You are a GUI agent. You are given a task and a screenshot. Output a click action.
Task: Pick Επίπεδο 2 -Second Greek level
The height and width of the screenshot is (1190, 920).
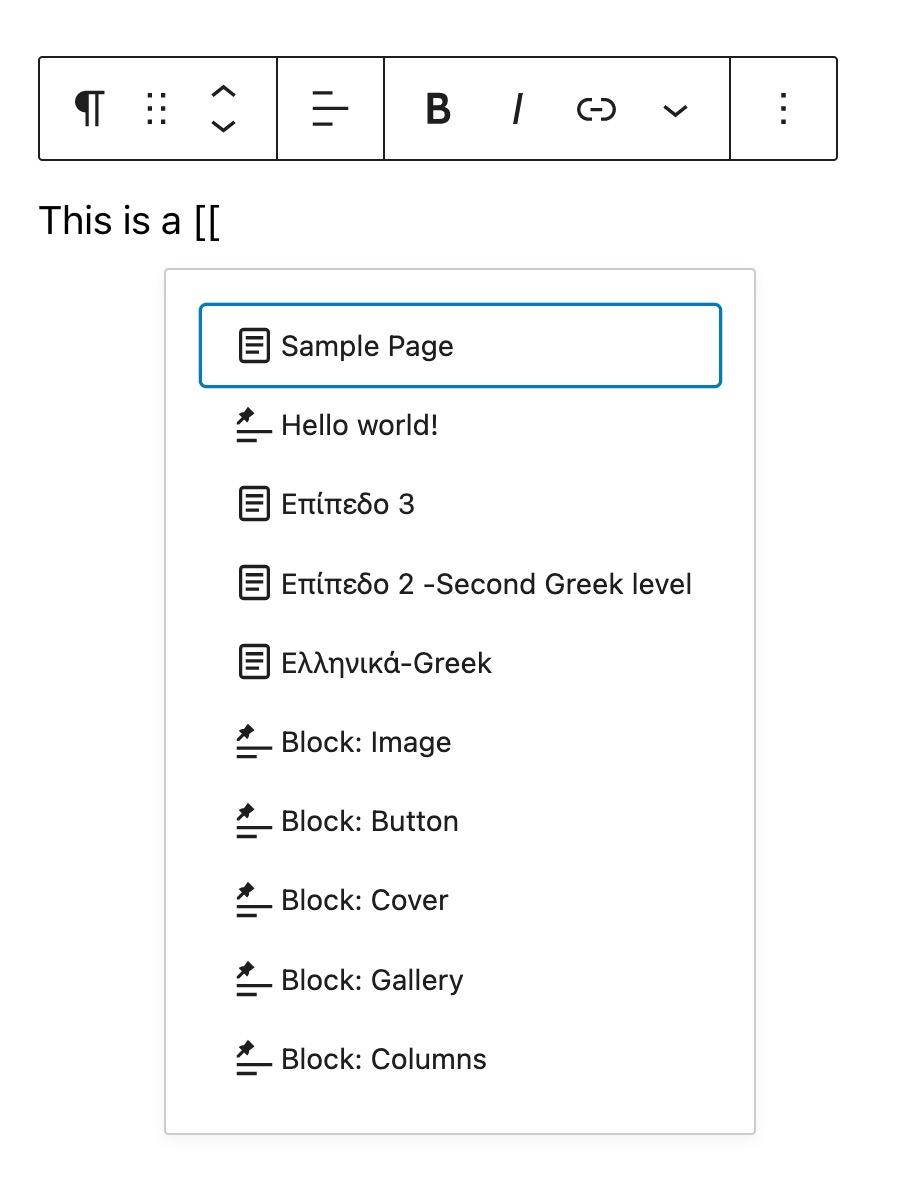click(486, 584)
